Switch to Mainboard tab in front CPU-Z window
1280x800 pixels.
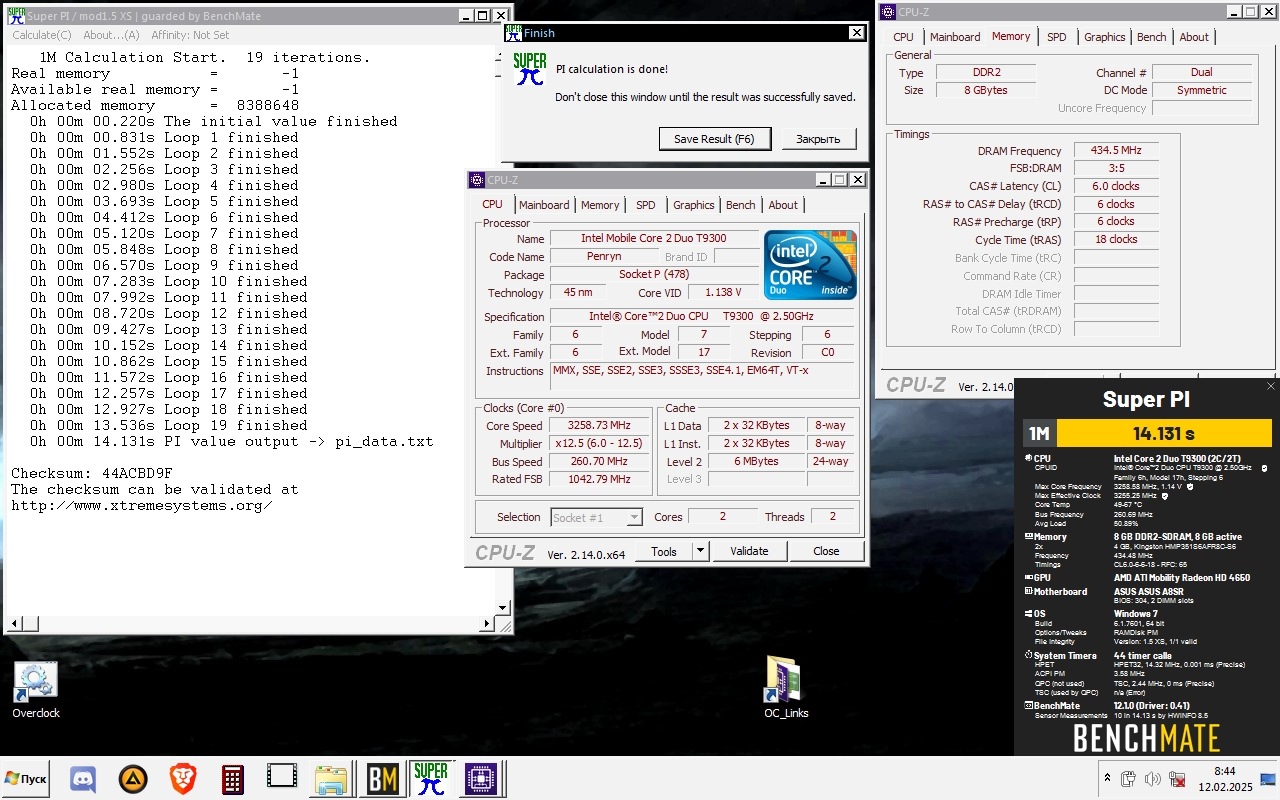click(x=544, y=205)
